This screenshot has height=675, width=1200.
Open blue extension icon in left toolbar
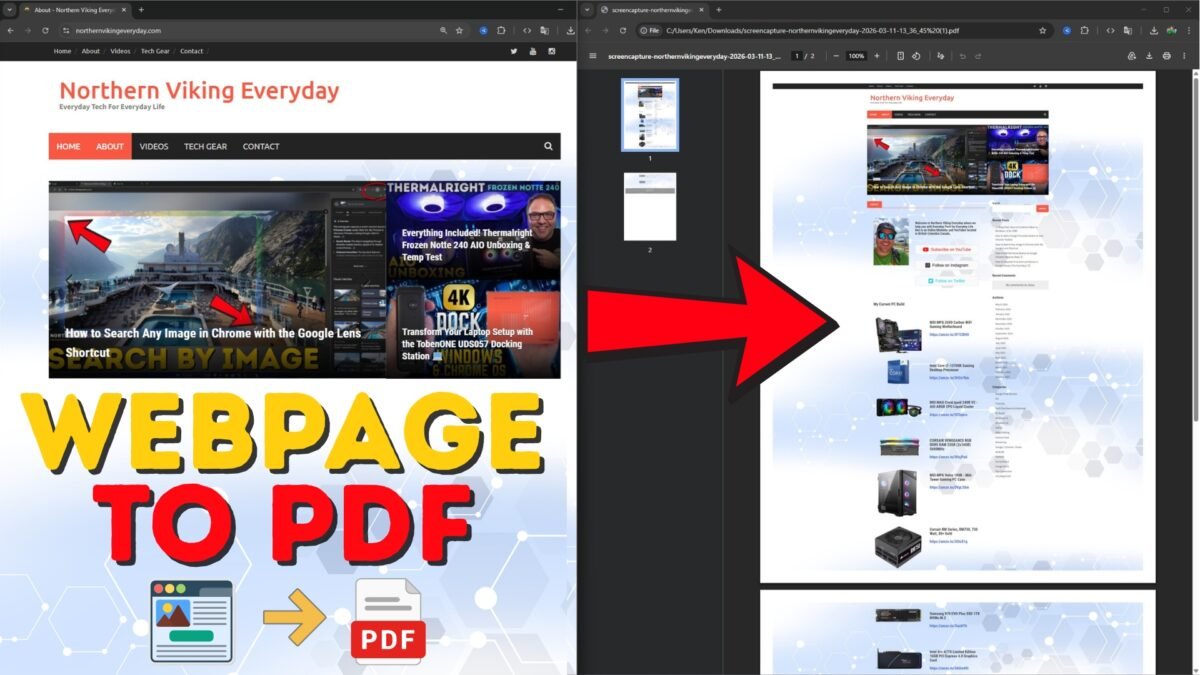tap(483, 30)
